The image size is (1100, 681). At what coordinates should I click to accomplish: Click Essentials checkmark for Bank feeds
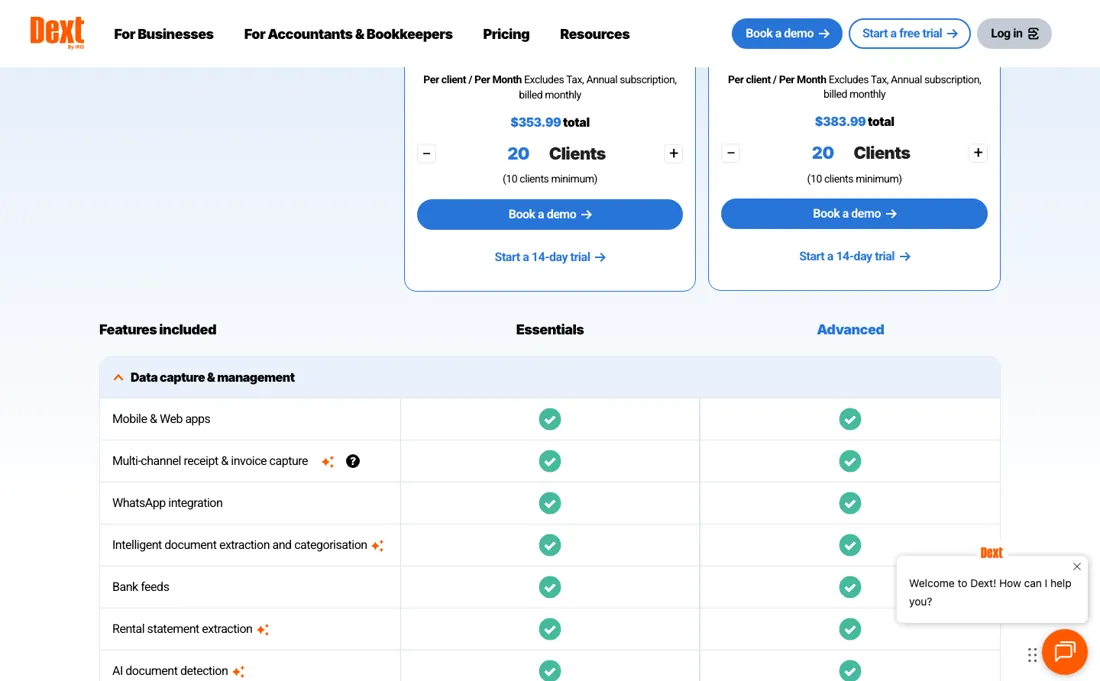[550, 587]
